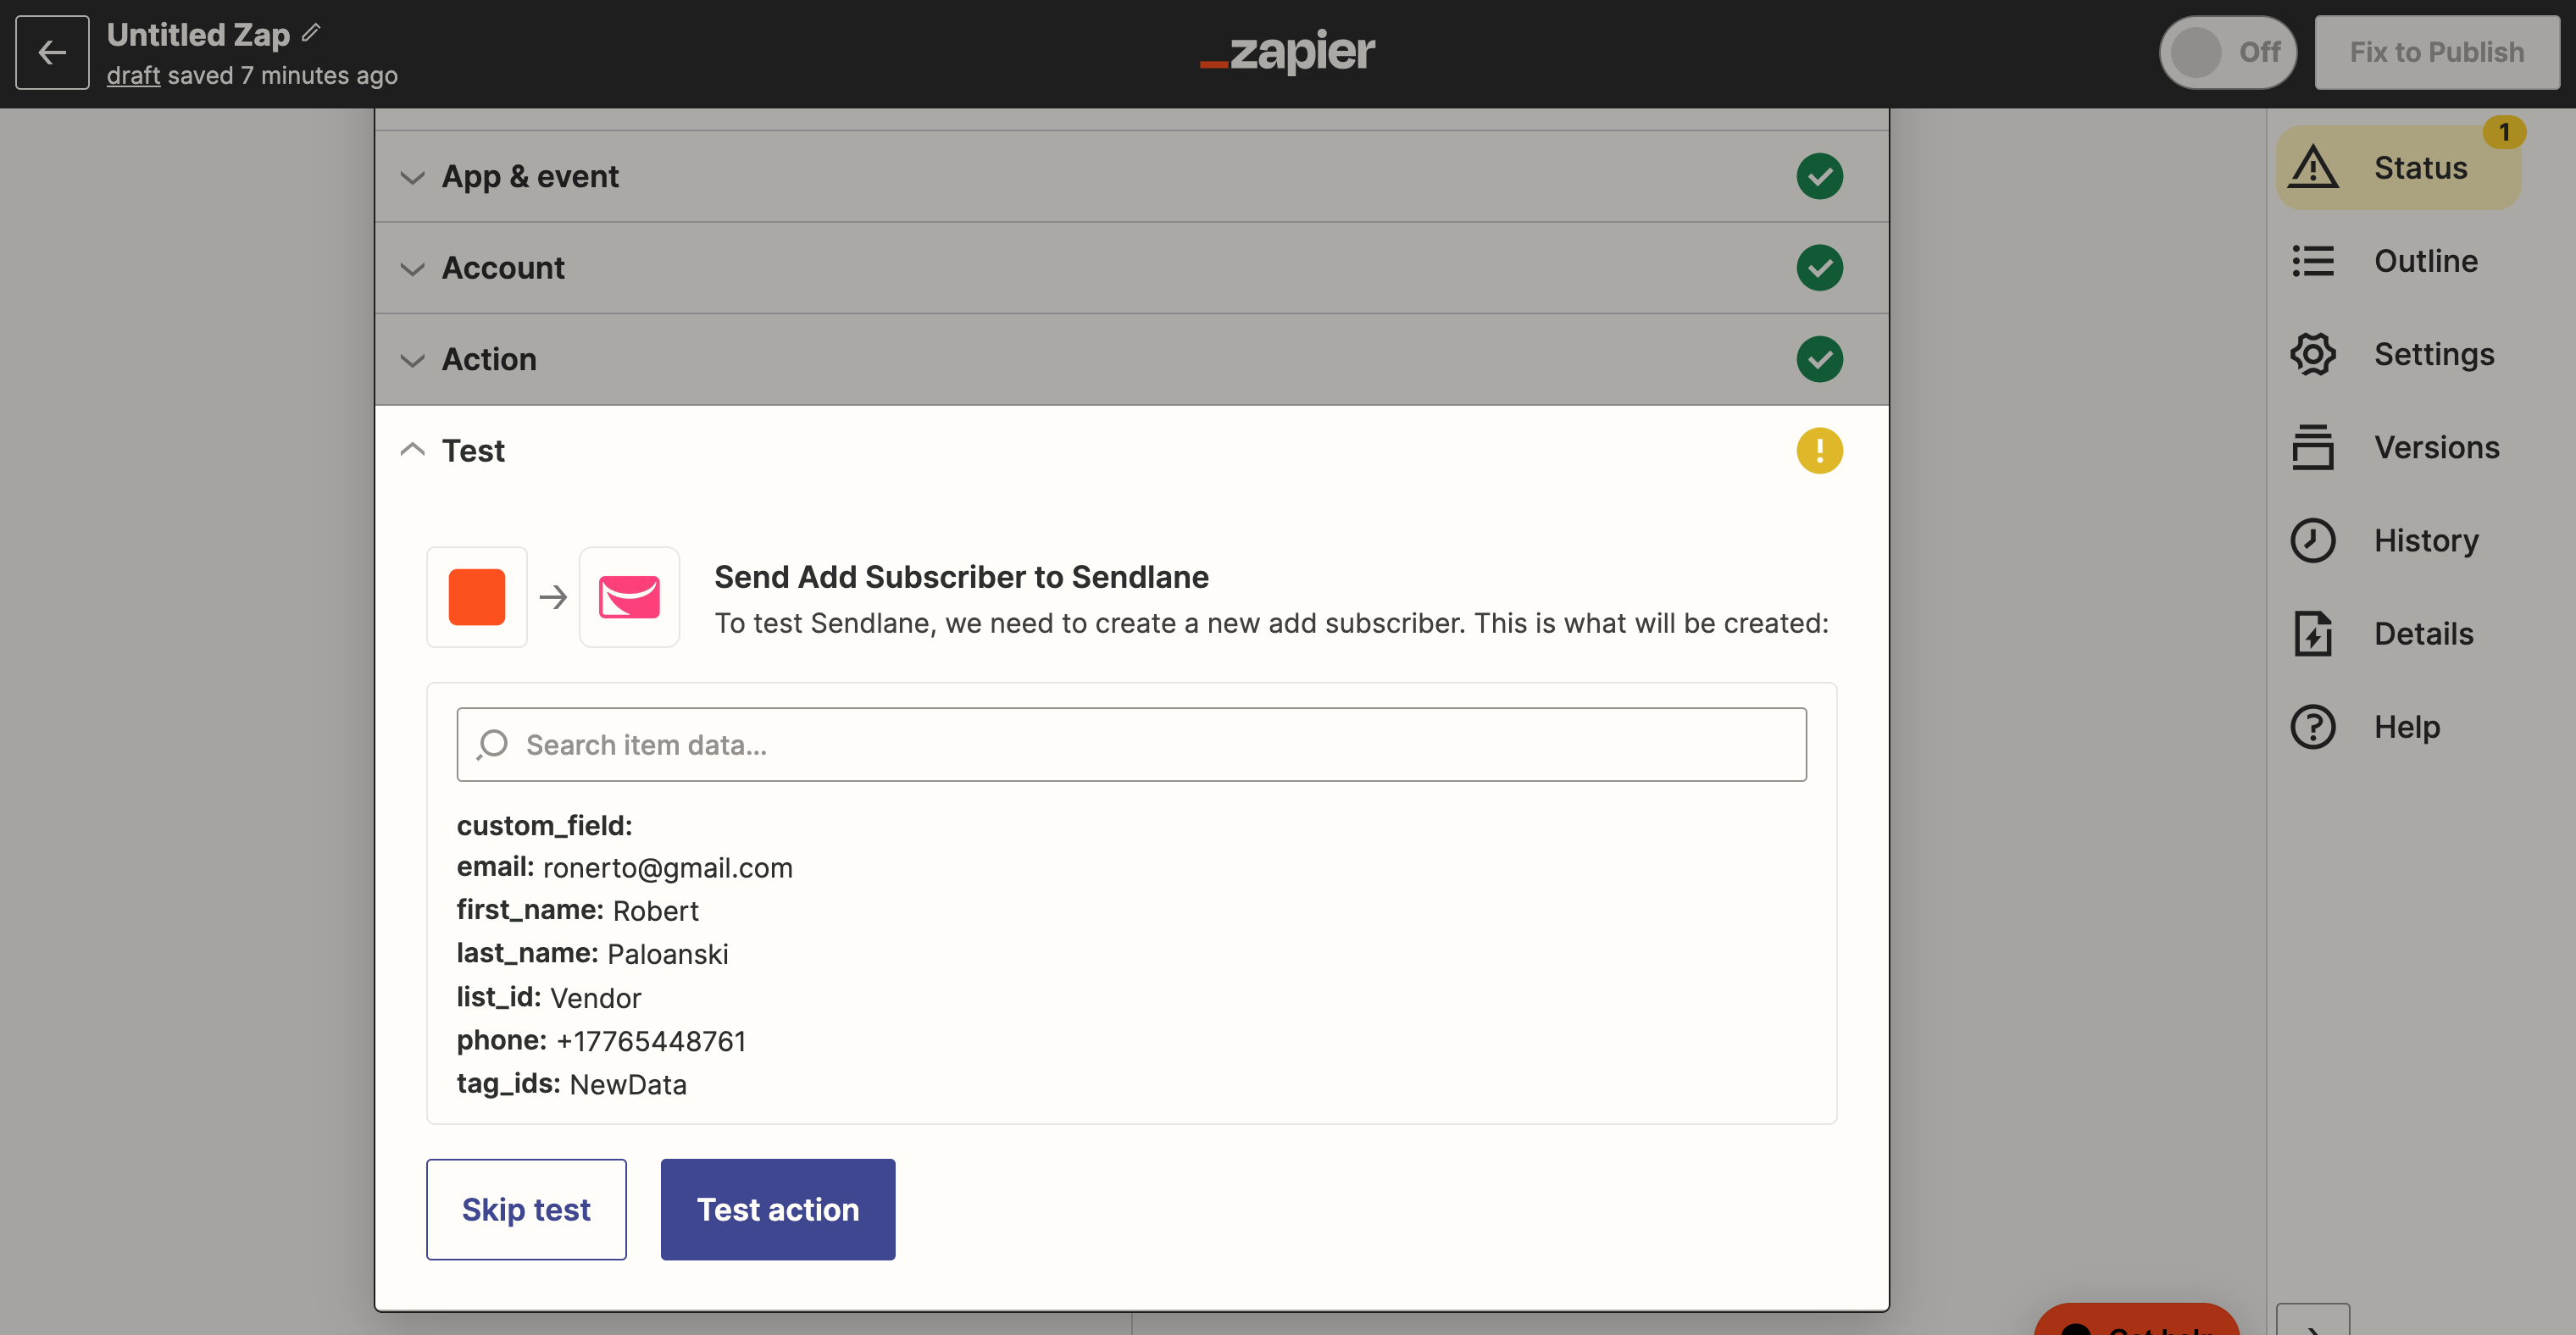Click the Test action button
The image size is (2576, 1335).
click(778, 1209)
